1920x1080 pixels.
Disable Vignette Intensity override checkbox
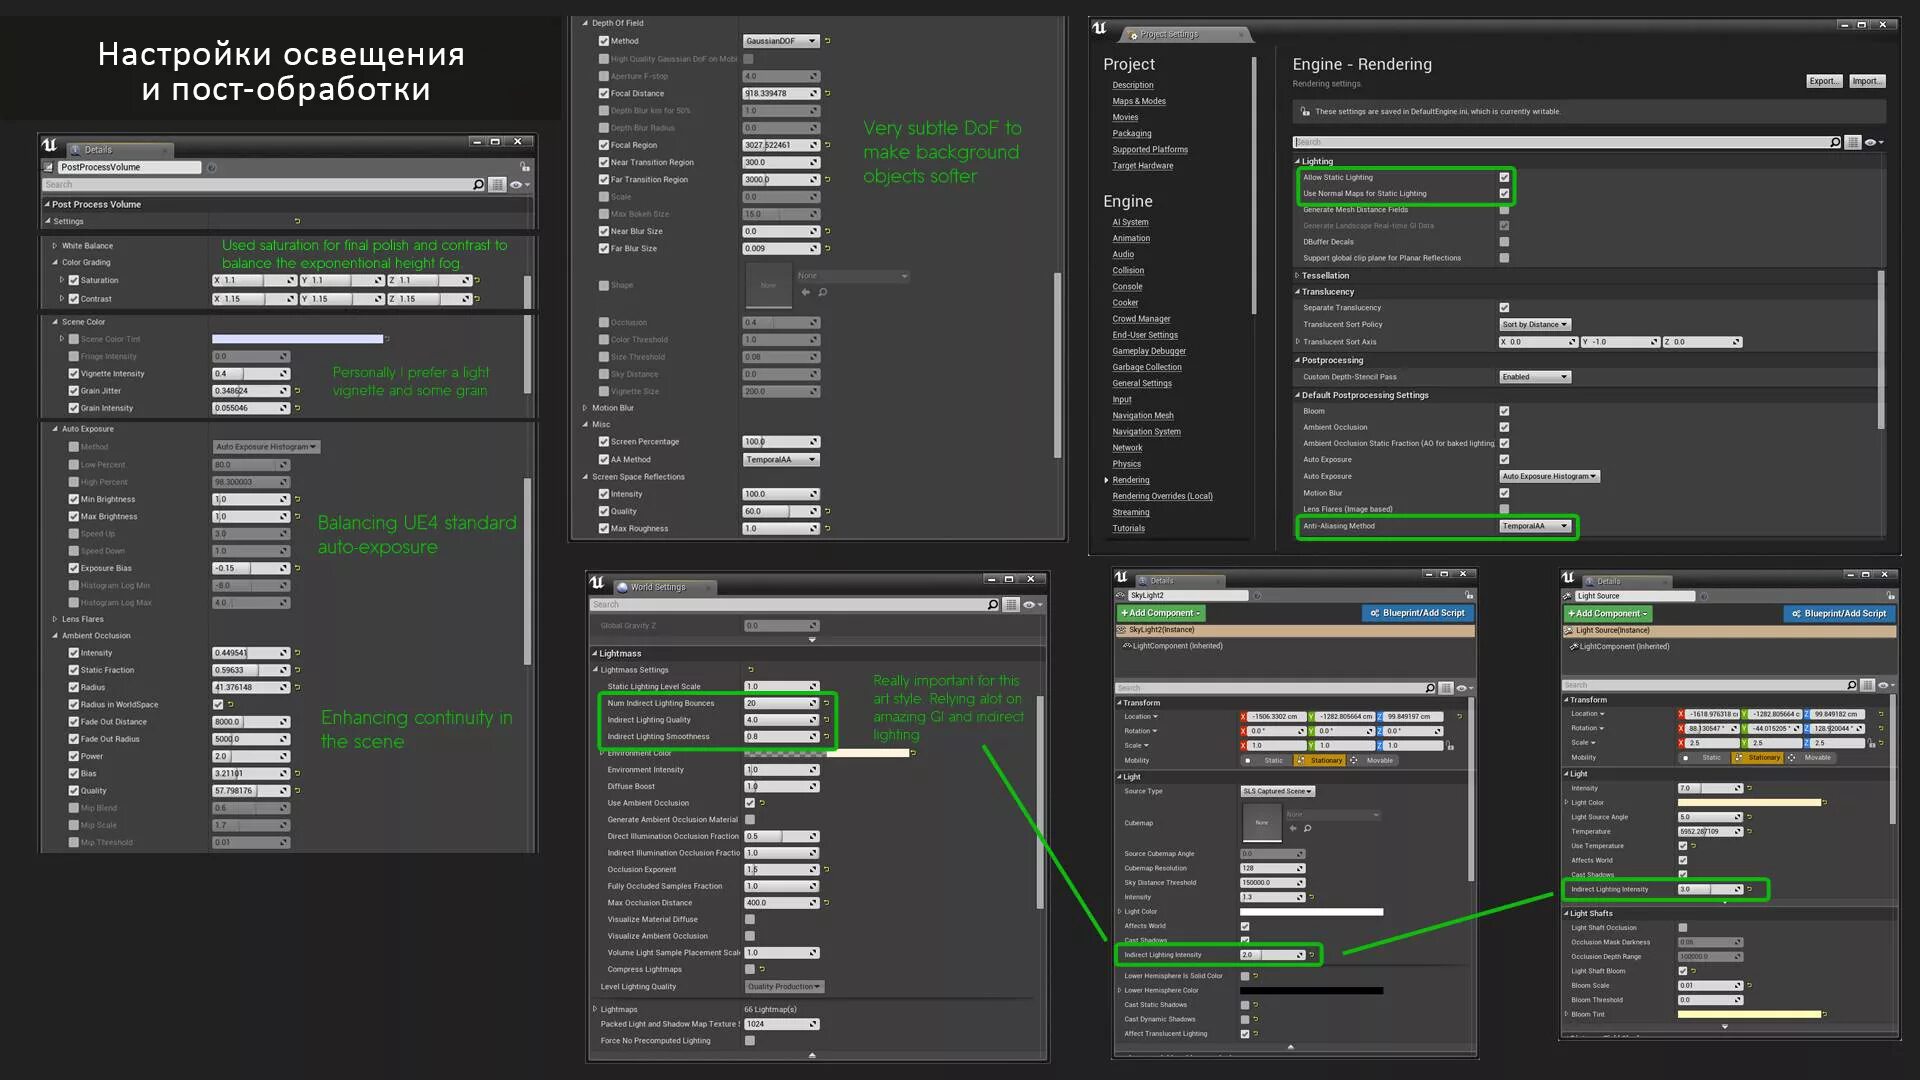click(x=74, y=374)
